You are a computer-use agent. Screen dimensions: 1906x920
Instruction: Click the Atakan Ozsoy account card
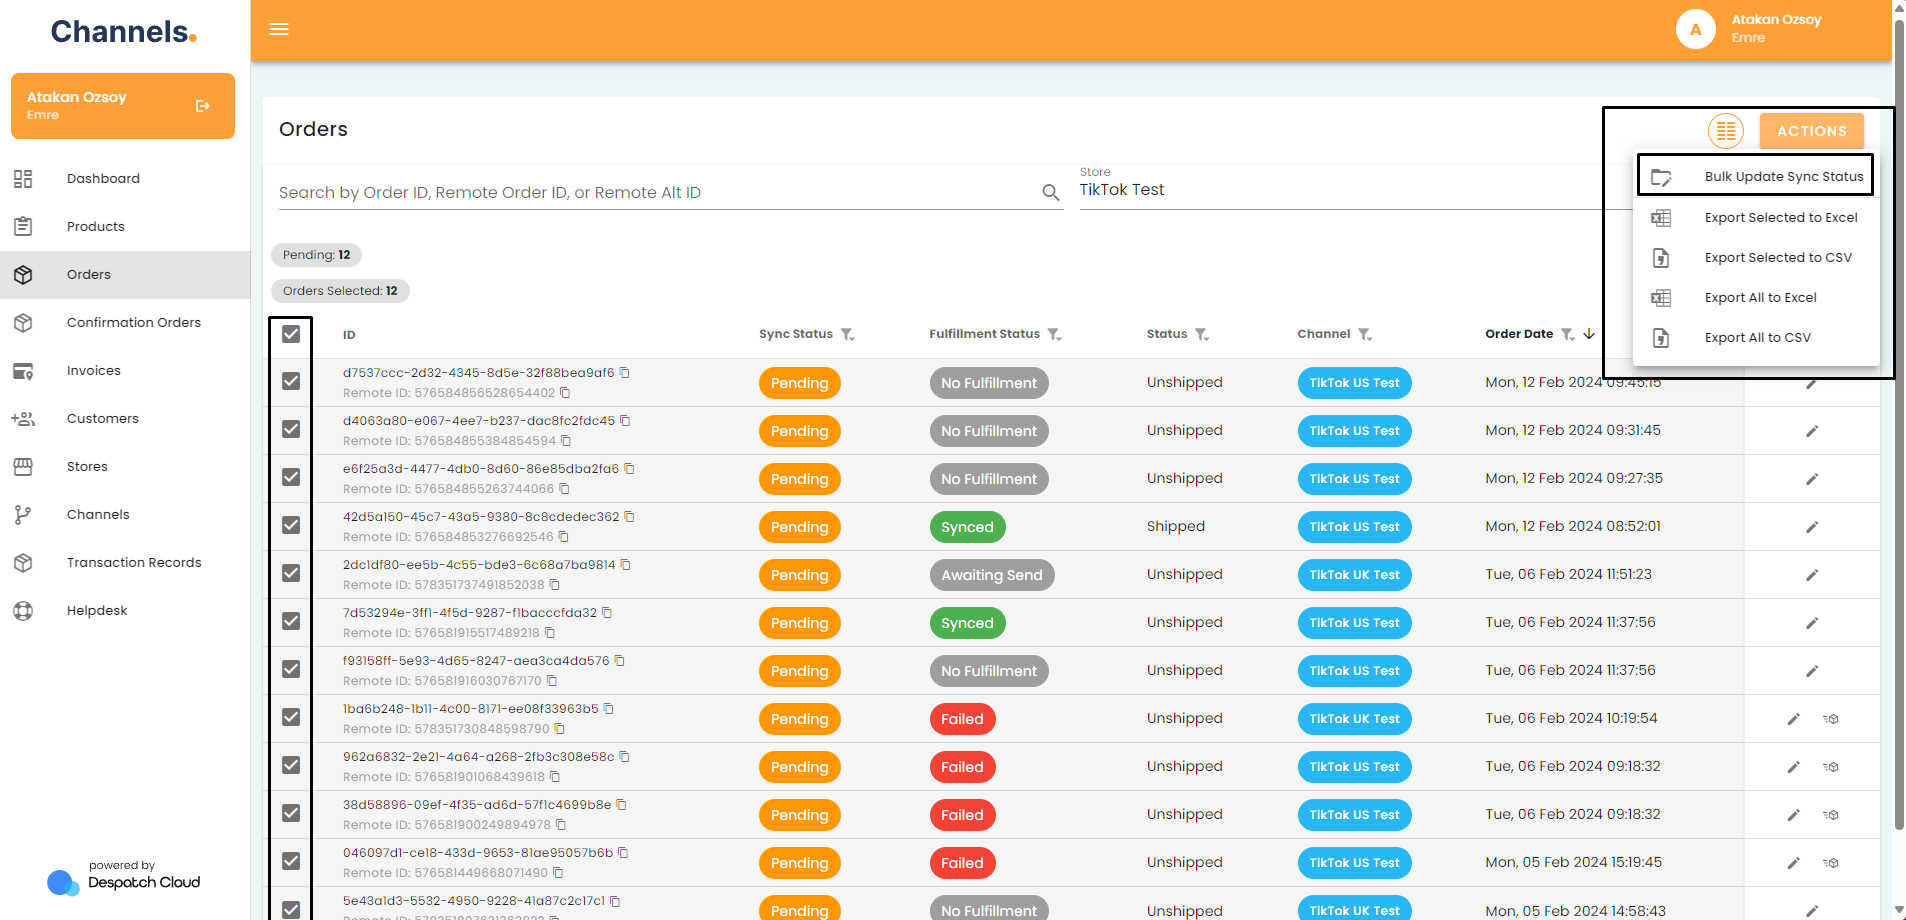(x=123, y=106)
